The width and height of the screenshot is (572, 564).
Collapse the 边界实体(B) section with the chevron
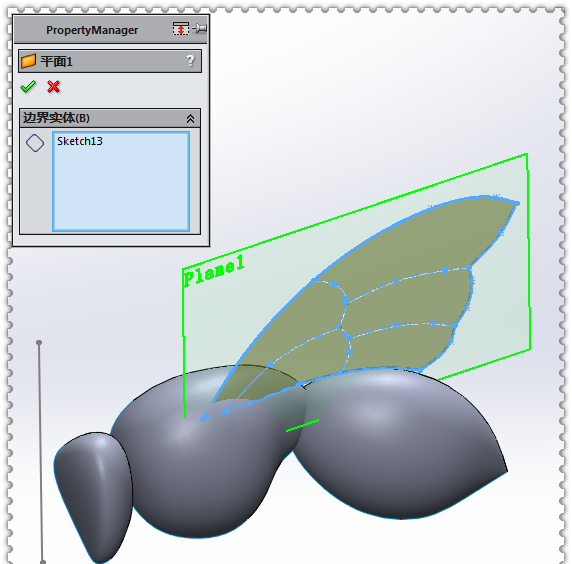tap(190, 118)
